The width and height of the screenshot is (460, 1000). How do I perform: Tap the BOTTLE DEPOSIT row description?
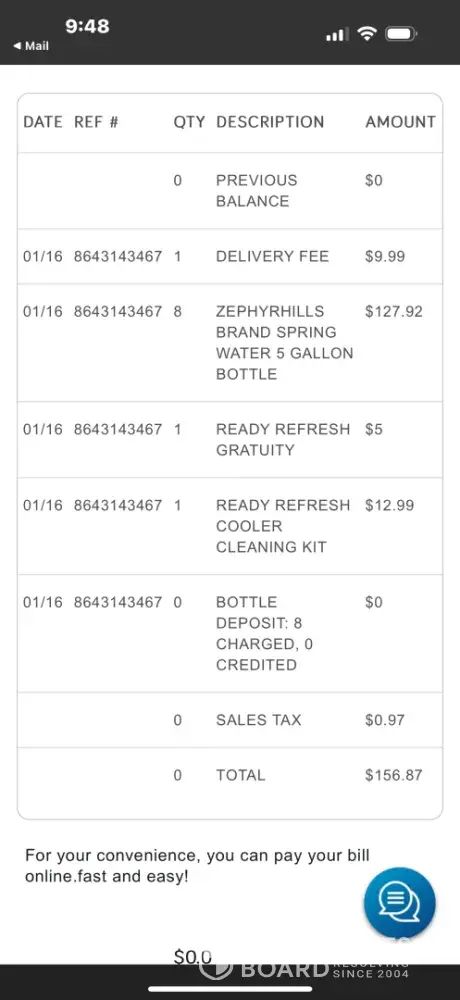[264, 633]
